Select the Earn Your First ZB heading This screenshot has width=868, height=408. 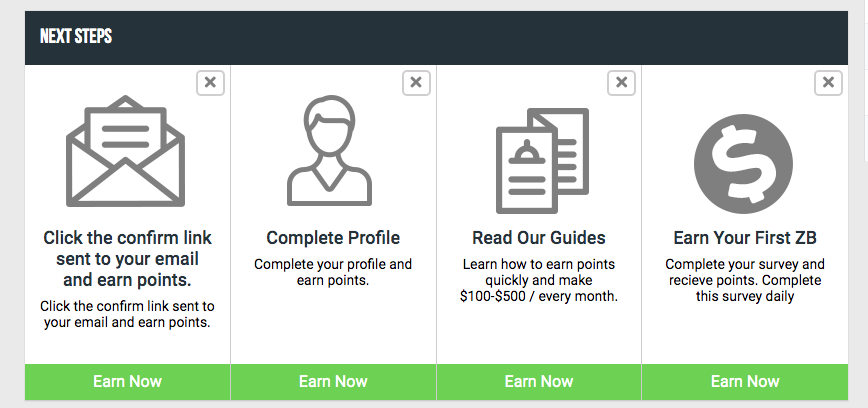click(745, 238)
